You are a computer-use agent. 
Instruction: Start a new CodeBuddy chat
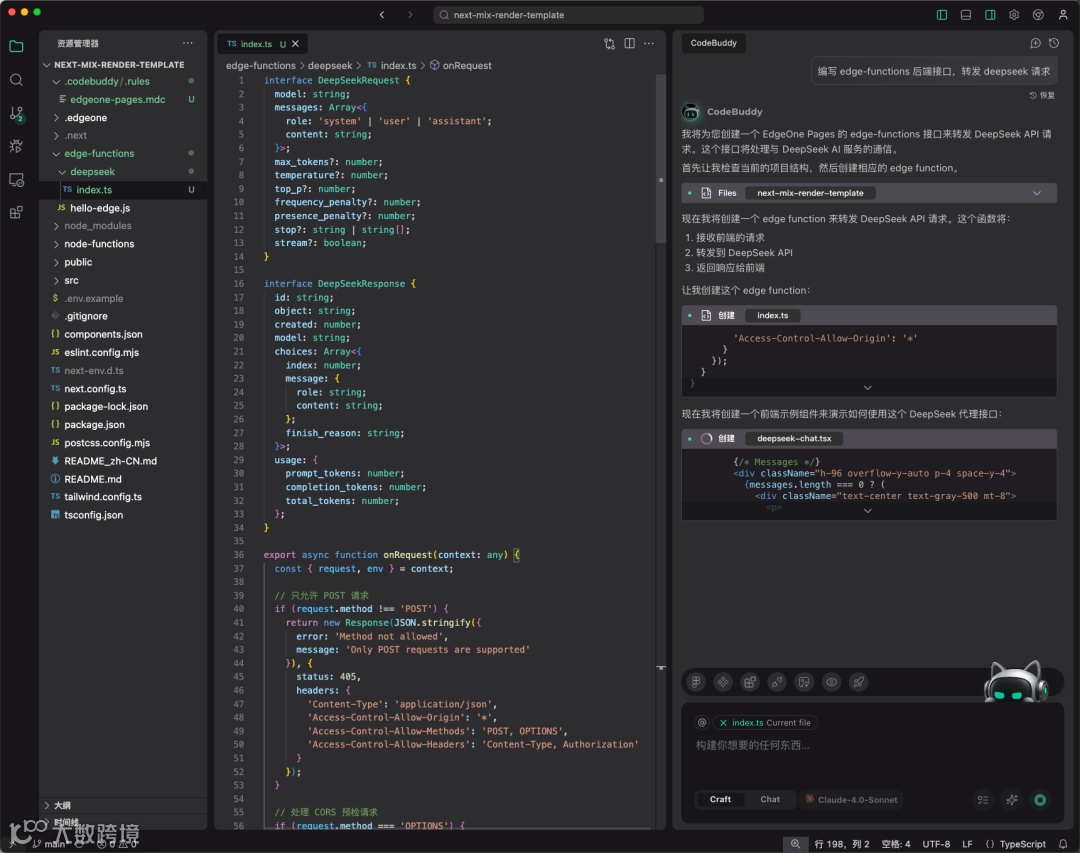pyautogui.click(x=1035, y=43)
